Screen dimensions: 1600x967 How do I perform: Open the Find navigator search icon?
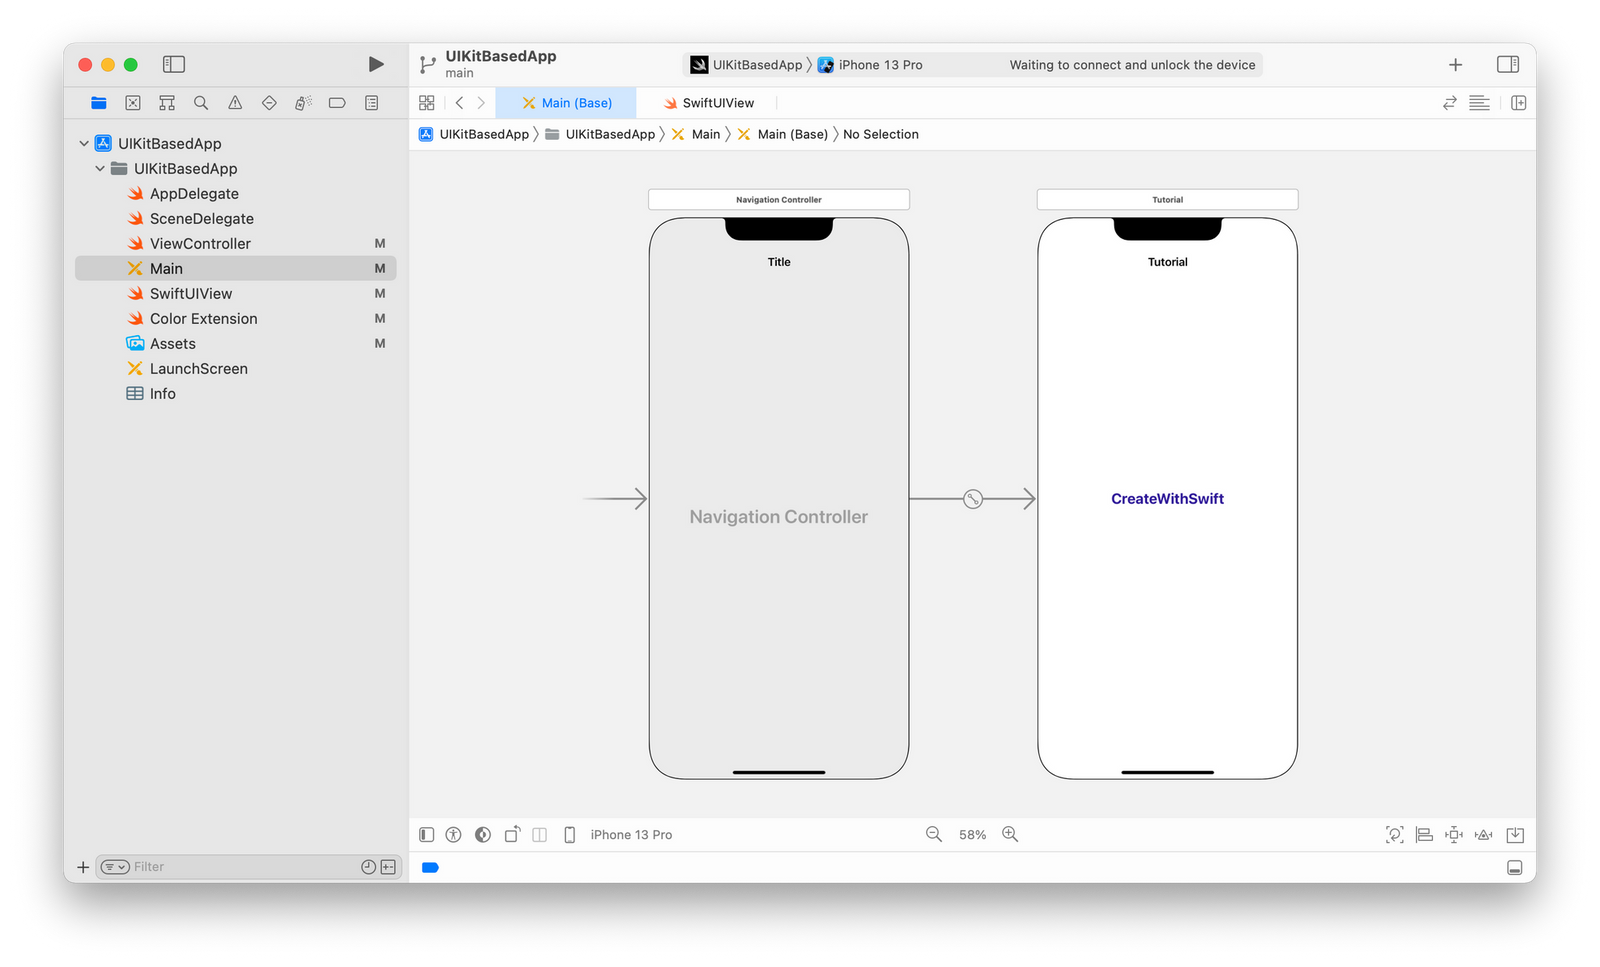coord(200,102)
